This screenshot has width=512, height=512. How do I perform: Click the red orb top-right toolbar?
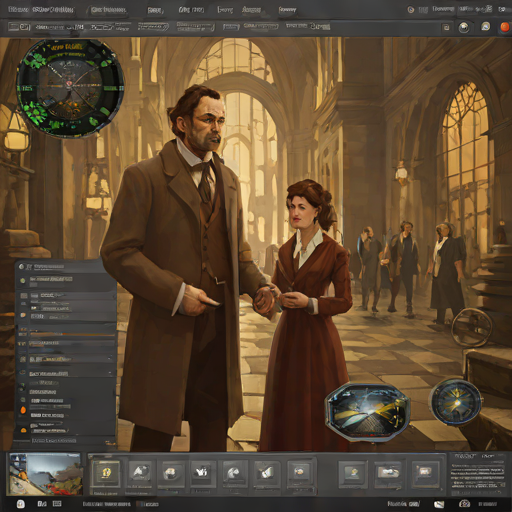pos(505,27)
